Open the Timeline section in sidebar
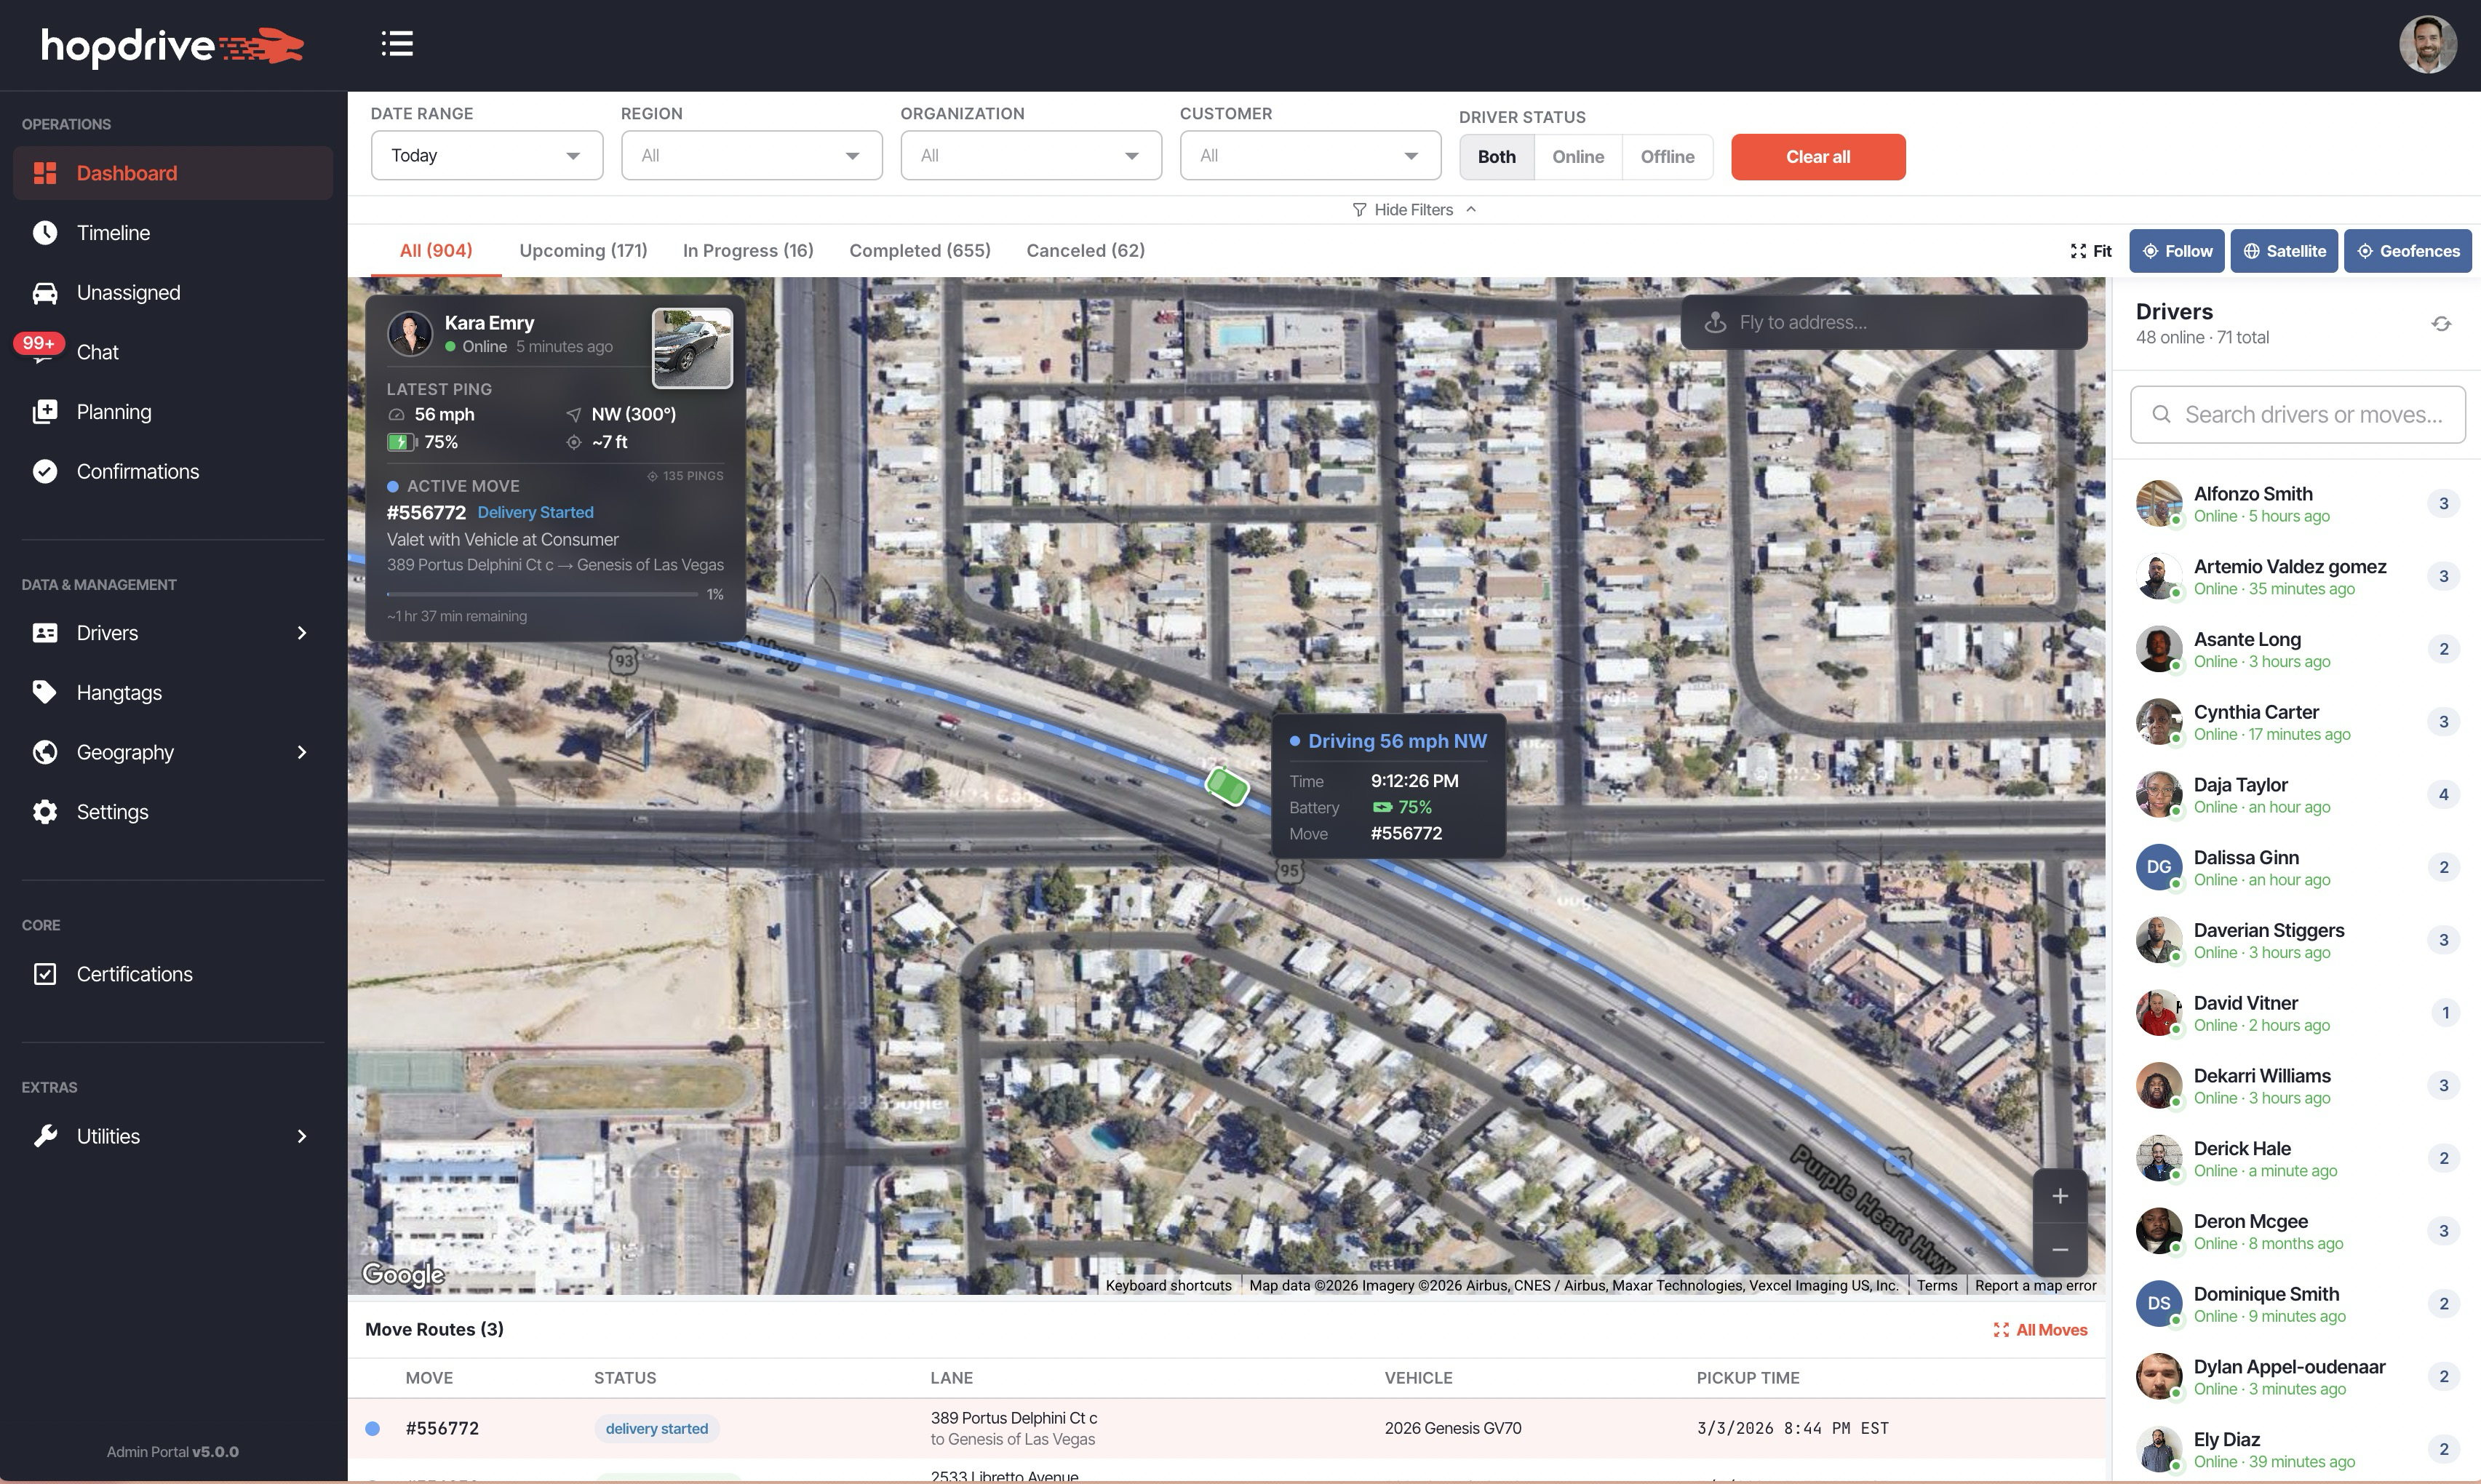 coord(114,232)
